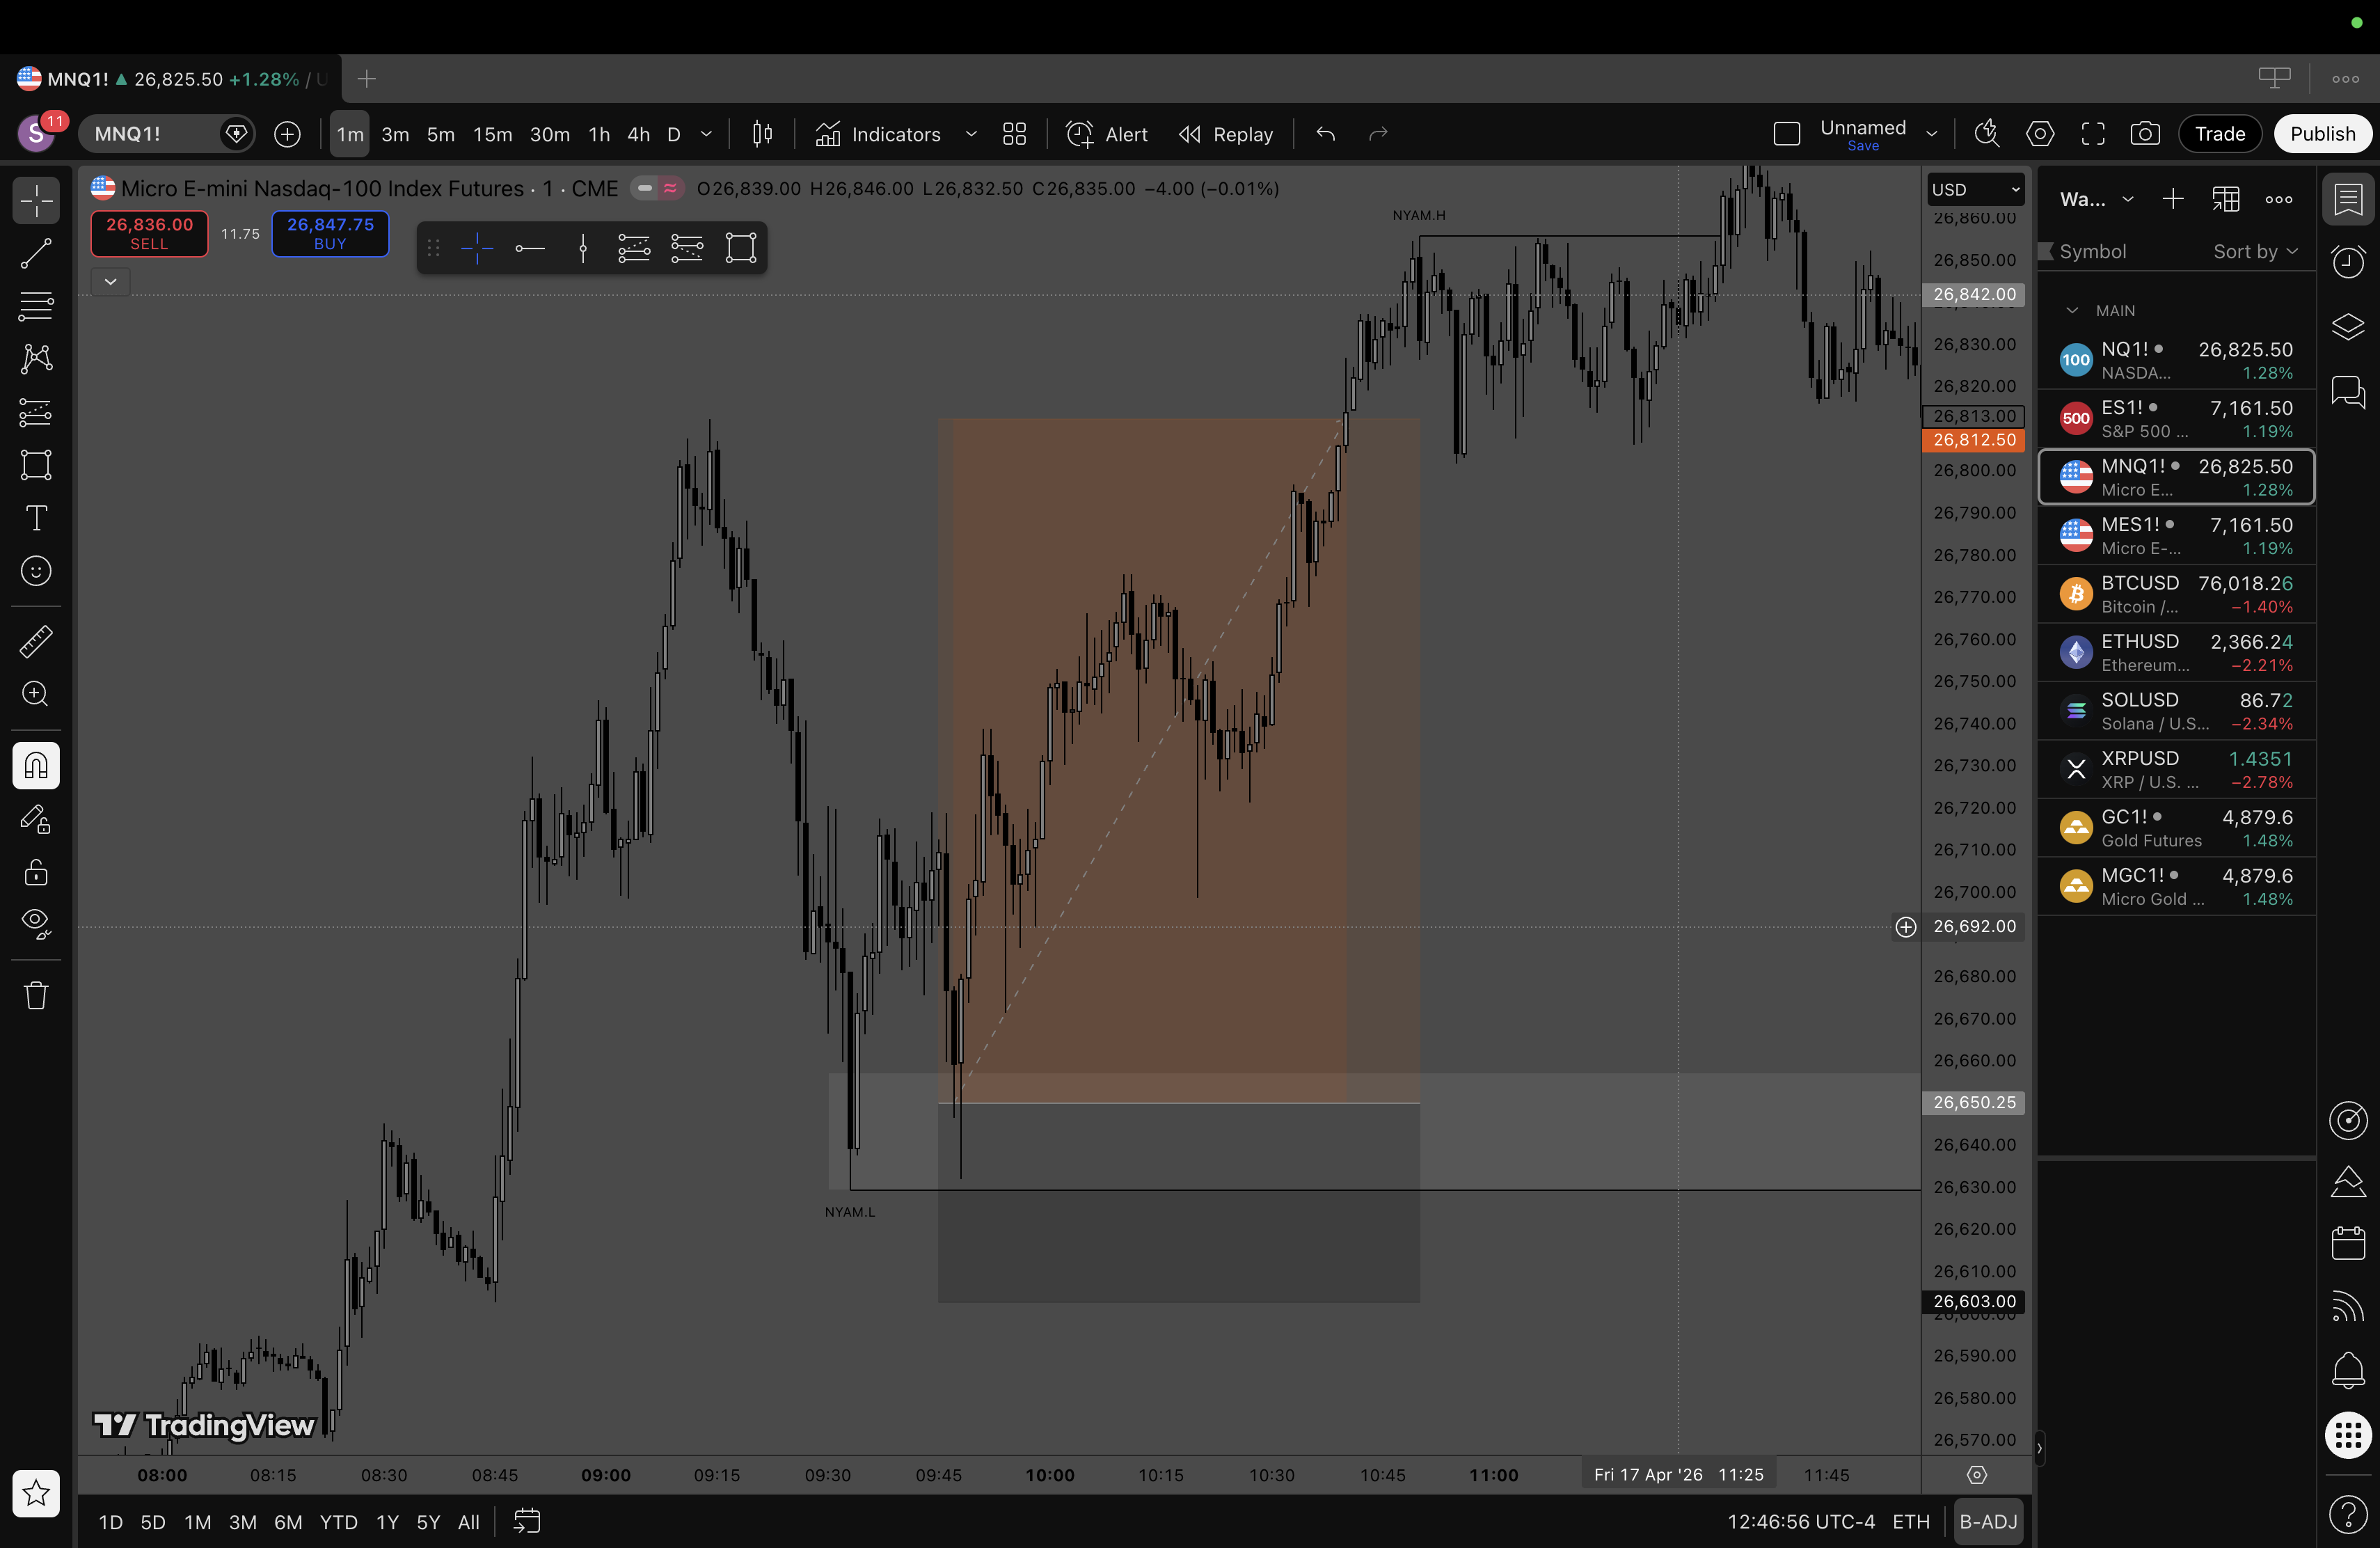Open the USD currency dropdown
The height and width of the screenshot is (1548, 2380).
[x=1976, y=189]
